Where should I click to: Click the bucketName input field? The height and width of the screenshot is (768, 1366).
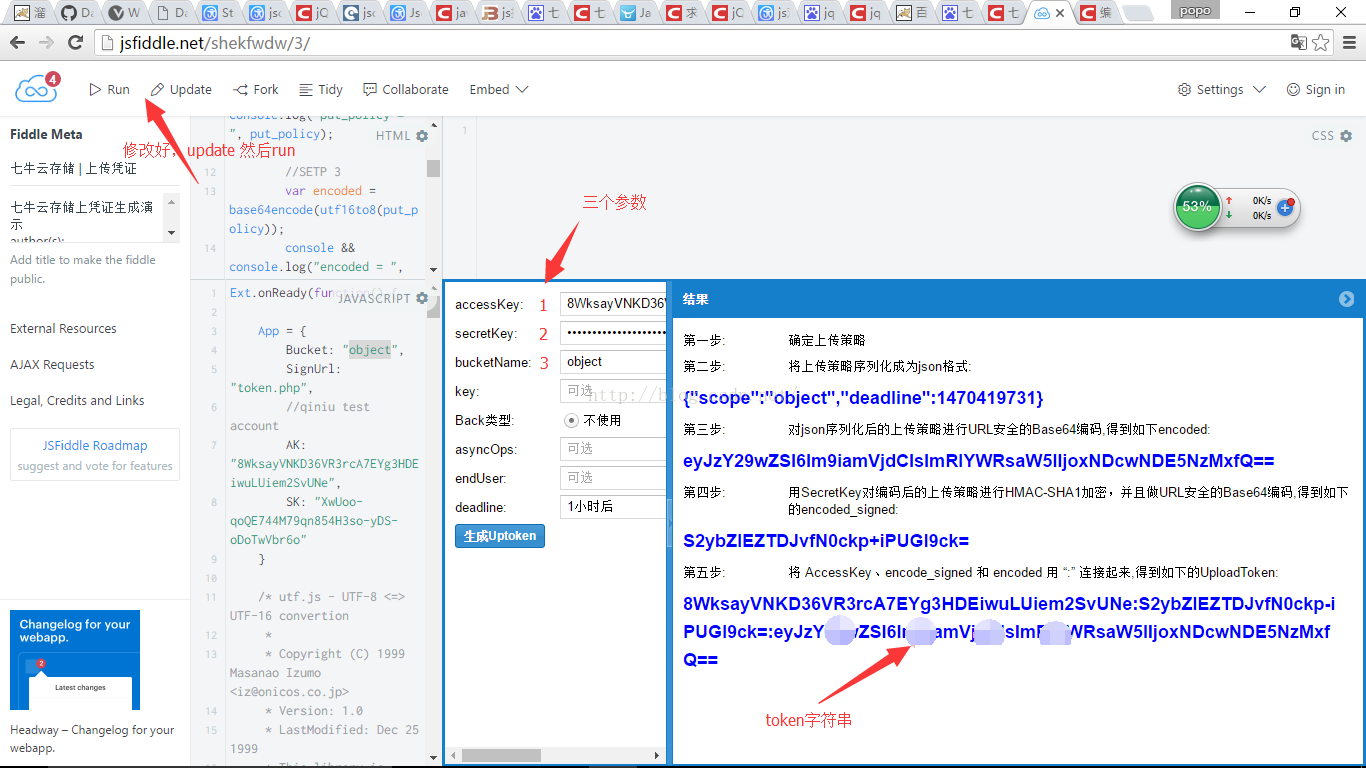(613, 362)
